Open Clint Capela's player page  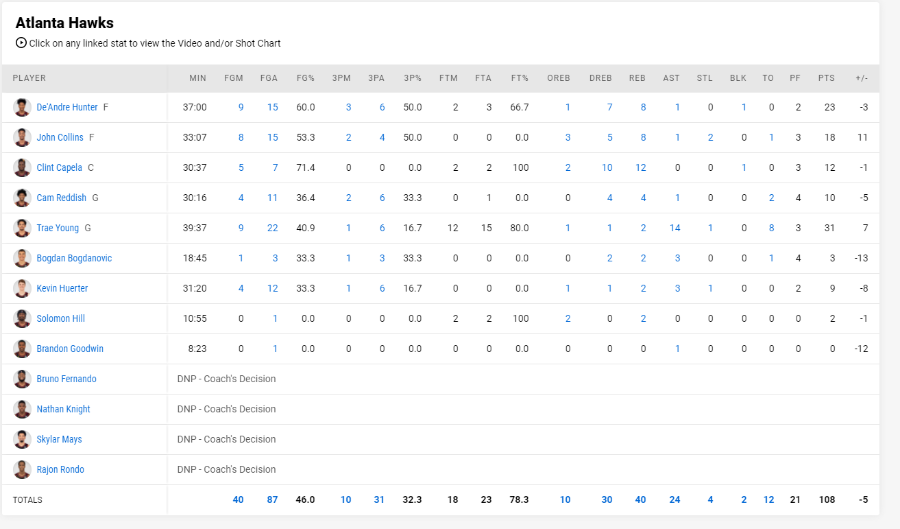(59, 168)
